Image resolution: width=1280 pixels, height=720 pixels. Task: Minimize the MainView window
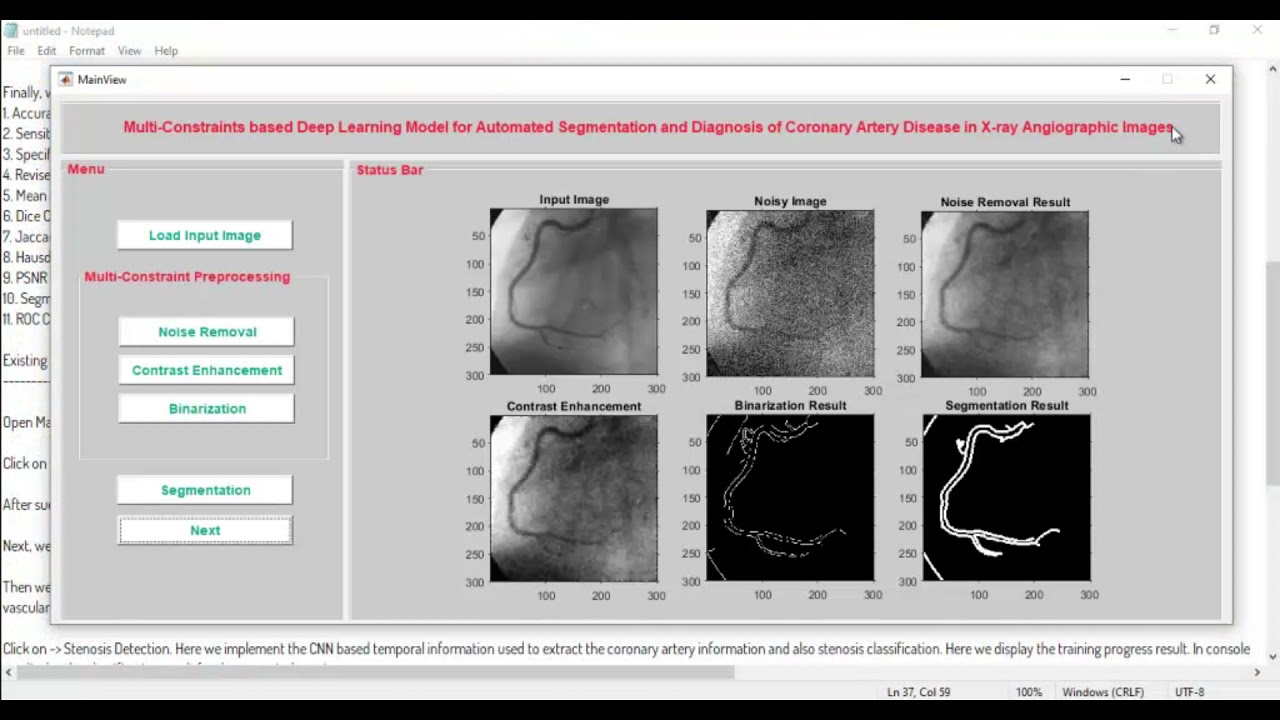[1125, 79]
